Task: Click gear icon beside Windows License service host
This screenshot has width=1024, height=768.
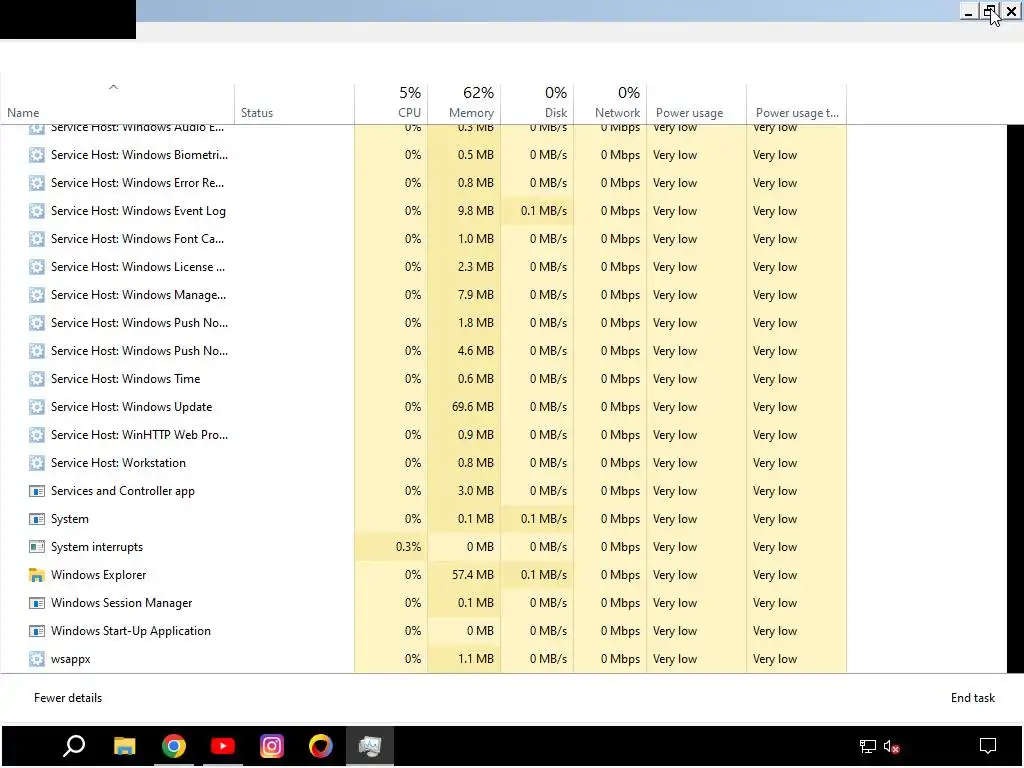Action: pyautogui.click(x=37, y=267)
